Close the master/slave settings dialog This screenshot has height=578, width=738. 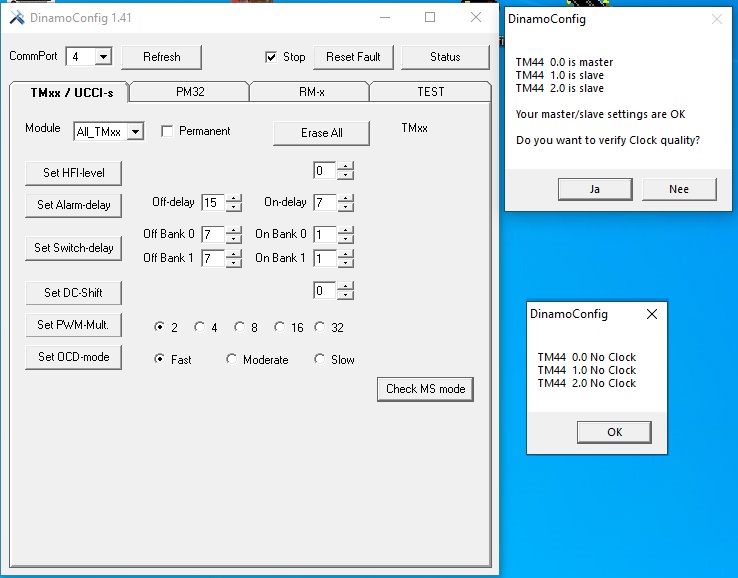(x=716, y=19)
